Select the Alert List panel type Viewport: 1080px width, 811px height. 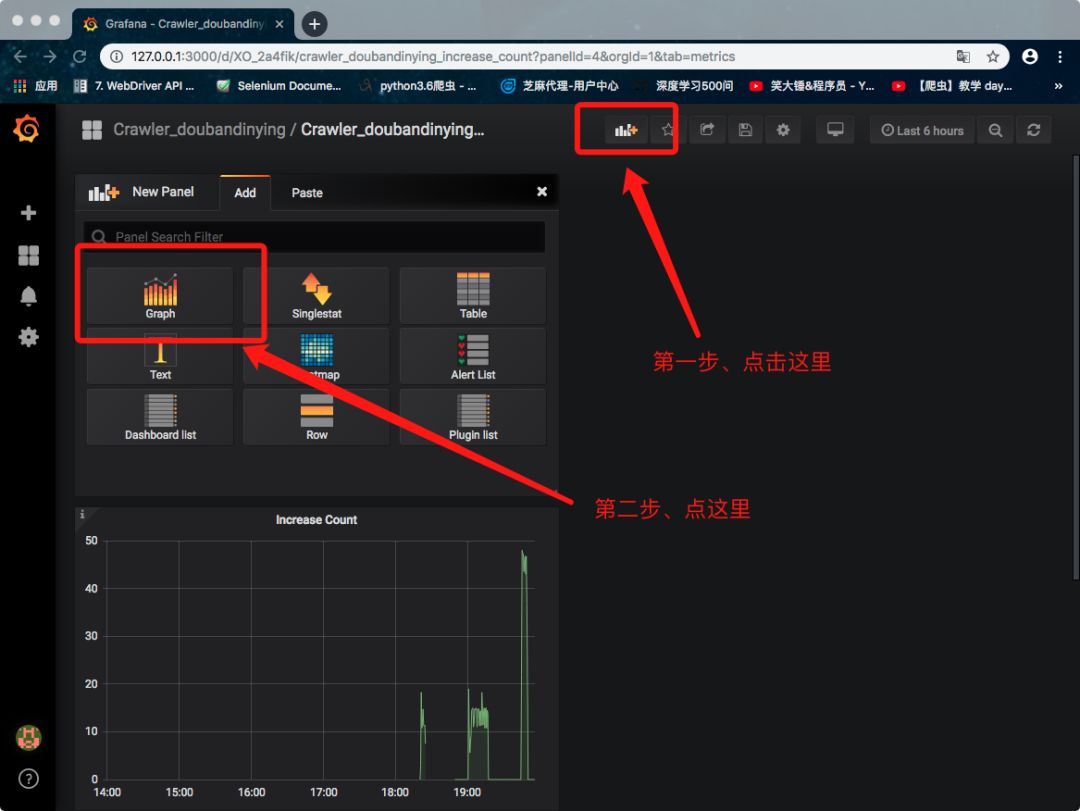point(473,356)
